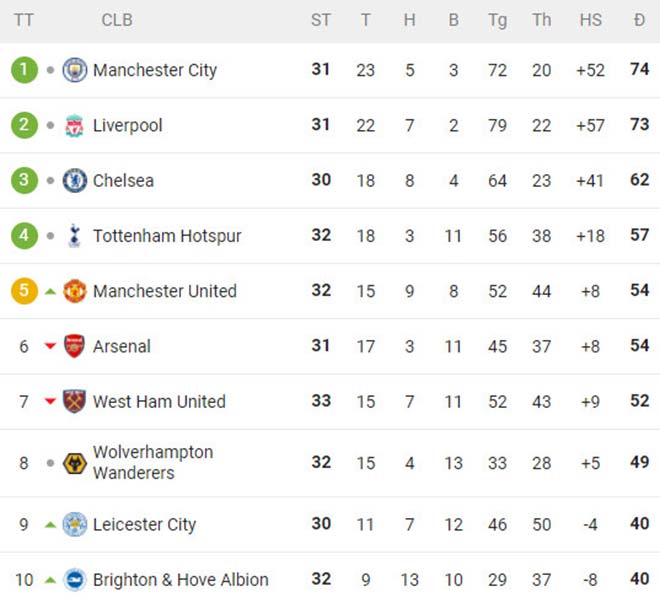This screenshot has height=603, width=660.
Task: Click the Chelsea club crest
Action: [x=75, y=181]
